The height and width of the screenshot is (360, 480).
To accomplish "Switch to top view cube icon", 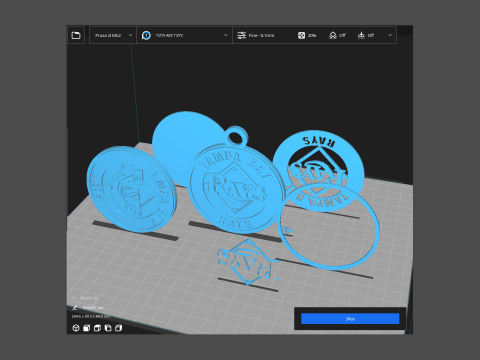I will point(97,328).
